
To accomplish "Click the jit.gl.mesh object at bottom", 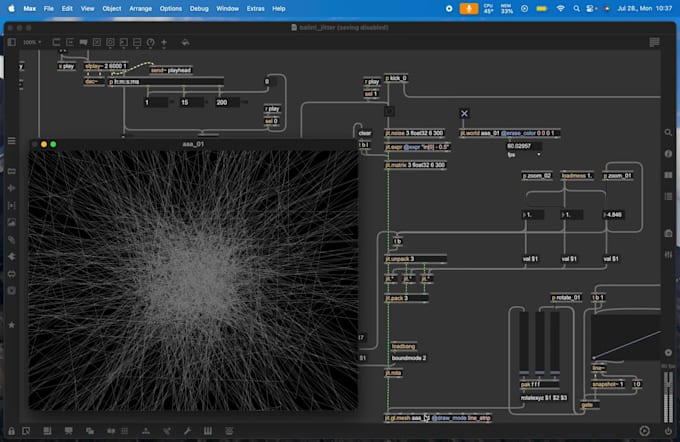I will point(438,418).
